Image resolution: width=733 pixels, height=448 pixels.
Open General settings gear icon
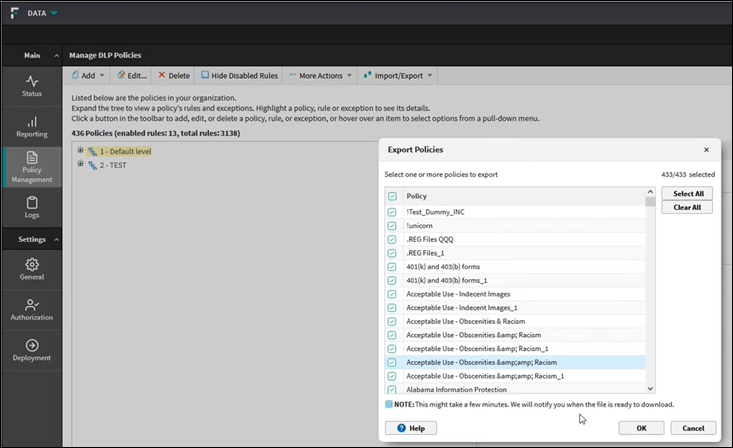[32, 269]
